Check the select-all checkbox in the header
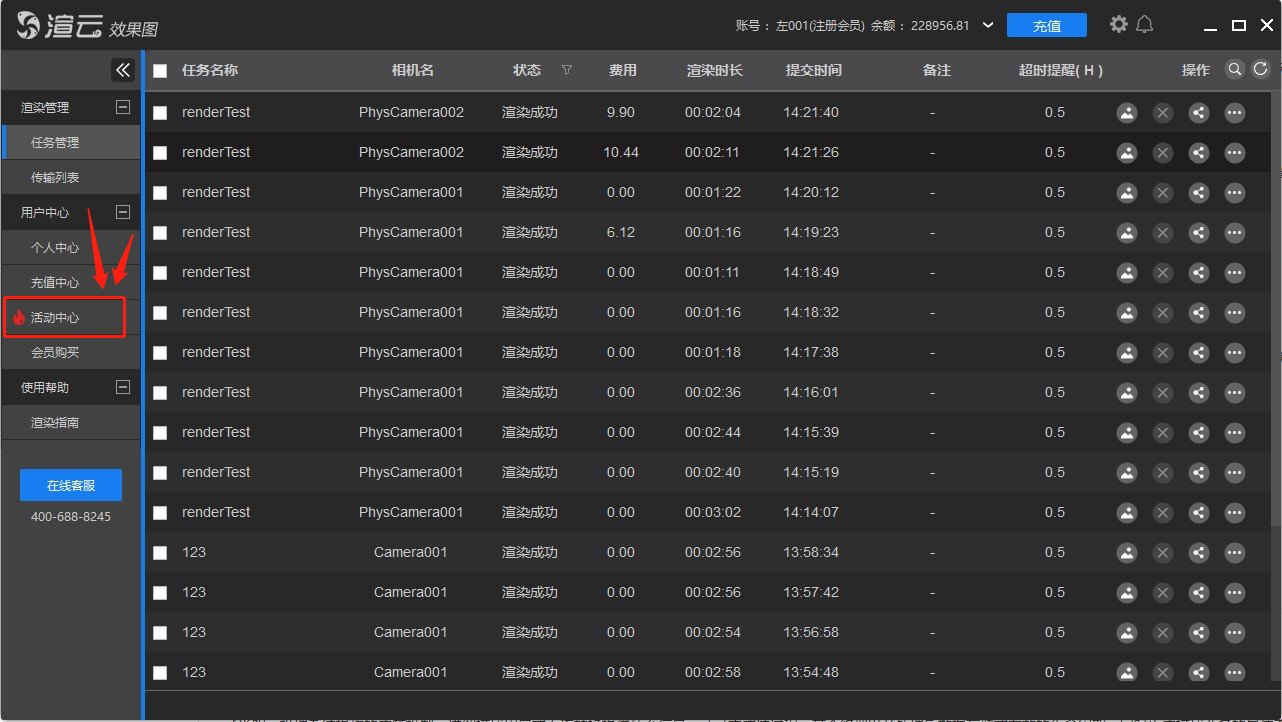This screenshot has width=1282, height=722. [160, 71]
